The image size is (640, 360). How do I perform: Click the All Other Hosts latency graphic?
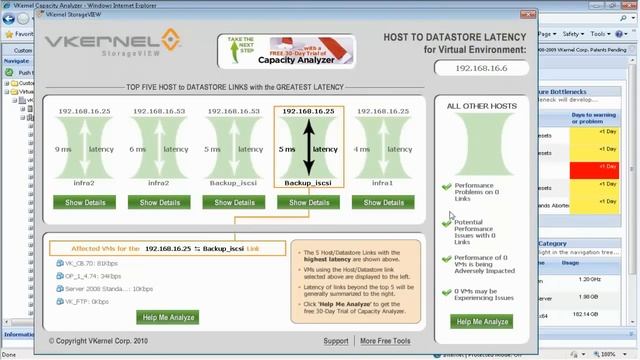click(x=484, y=144)
